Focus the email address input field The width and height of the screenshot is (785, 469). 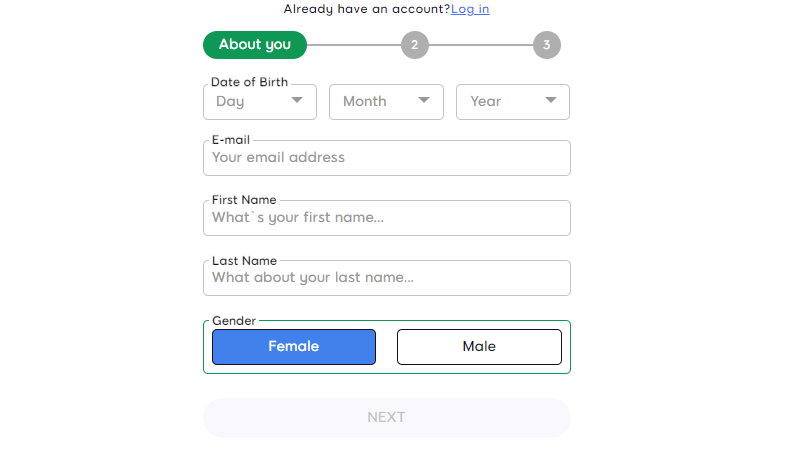click(386, 158)
